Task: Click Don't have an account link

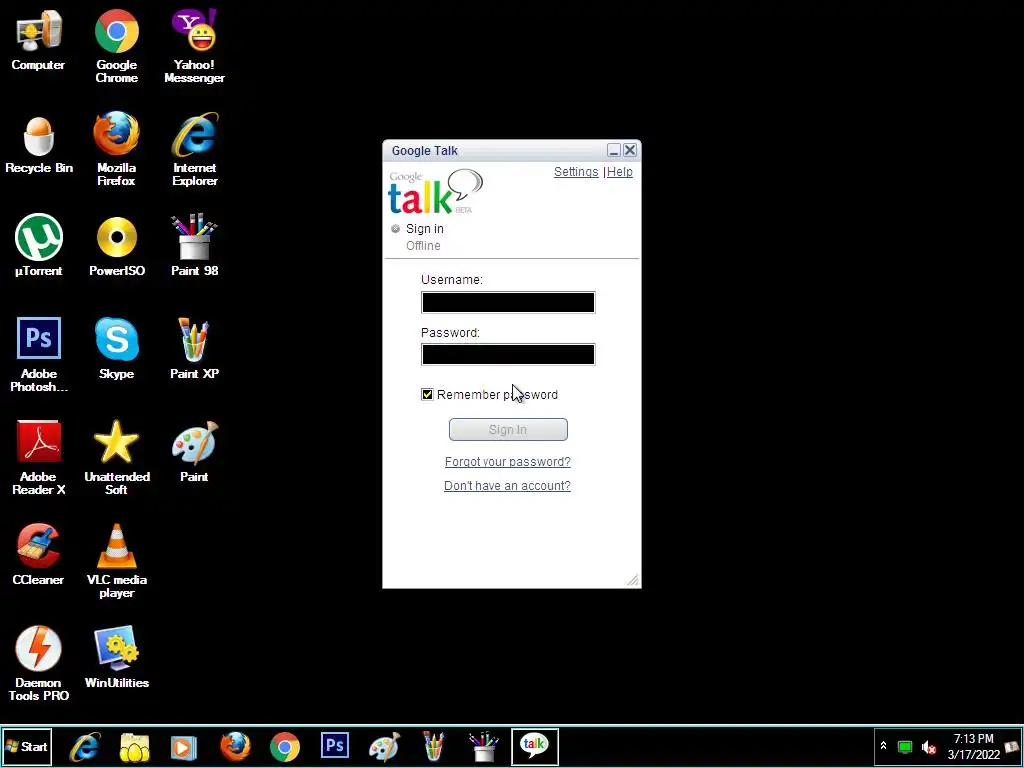Action: (x=507, y=486)
